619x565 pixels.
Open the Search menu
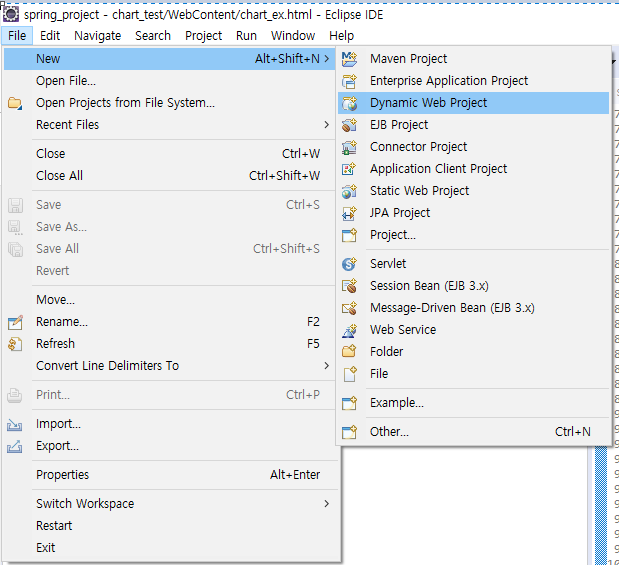click(x=153, y=36)
